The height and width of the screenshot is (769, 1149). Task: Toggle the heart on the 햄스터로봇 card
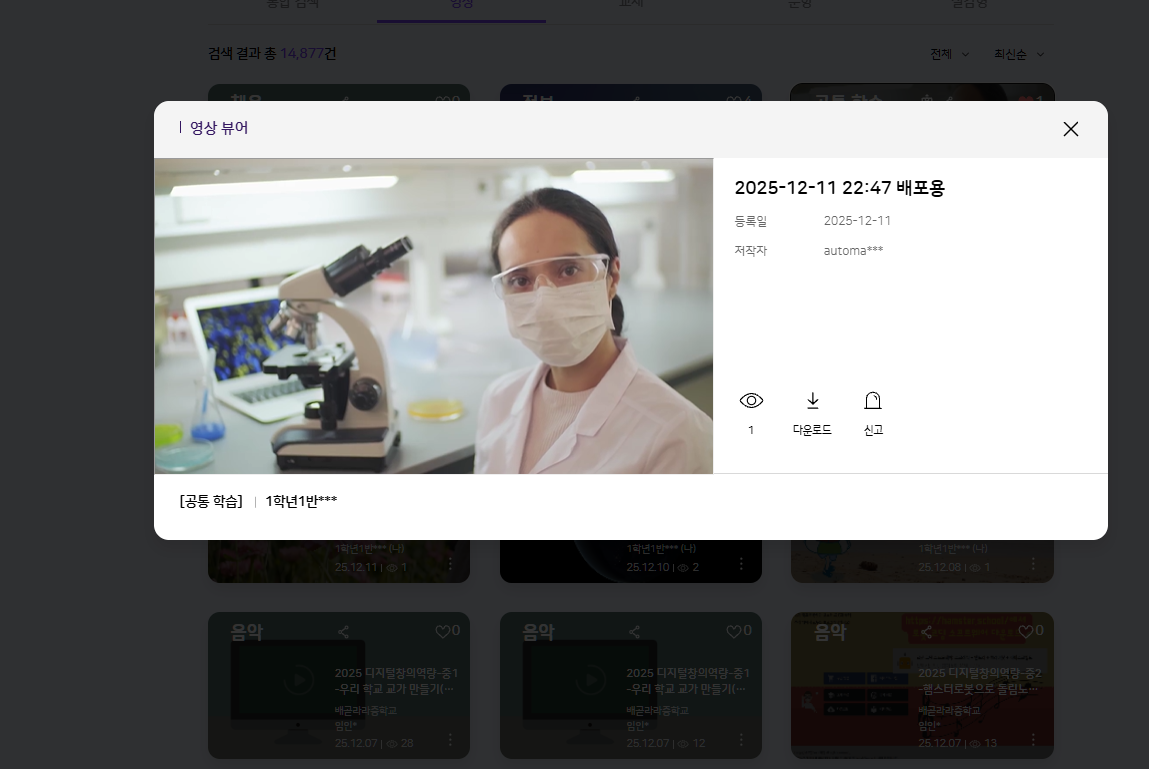pos(1026,632)
